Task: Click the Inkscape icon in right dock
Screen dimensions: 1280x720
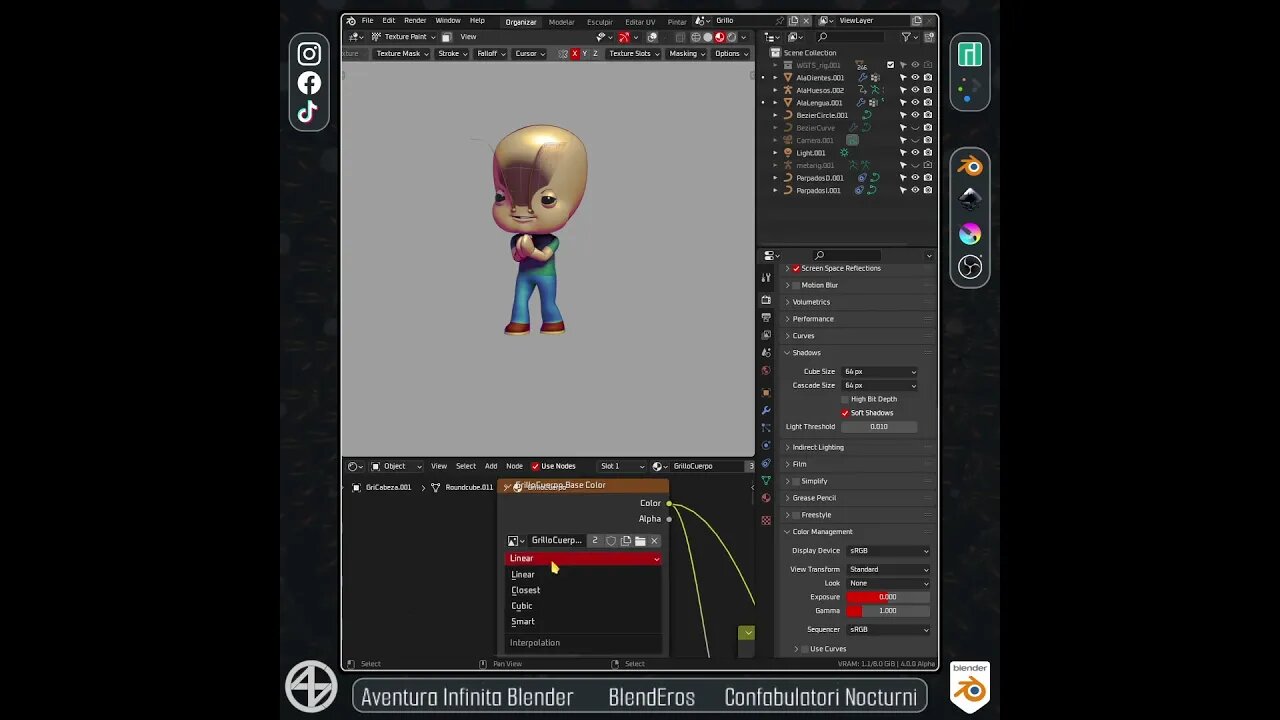Action: 970,200
